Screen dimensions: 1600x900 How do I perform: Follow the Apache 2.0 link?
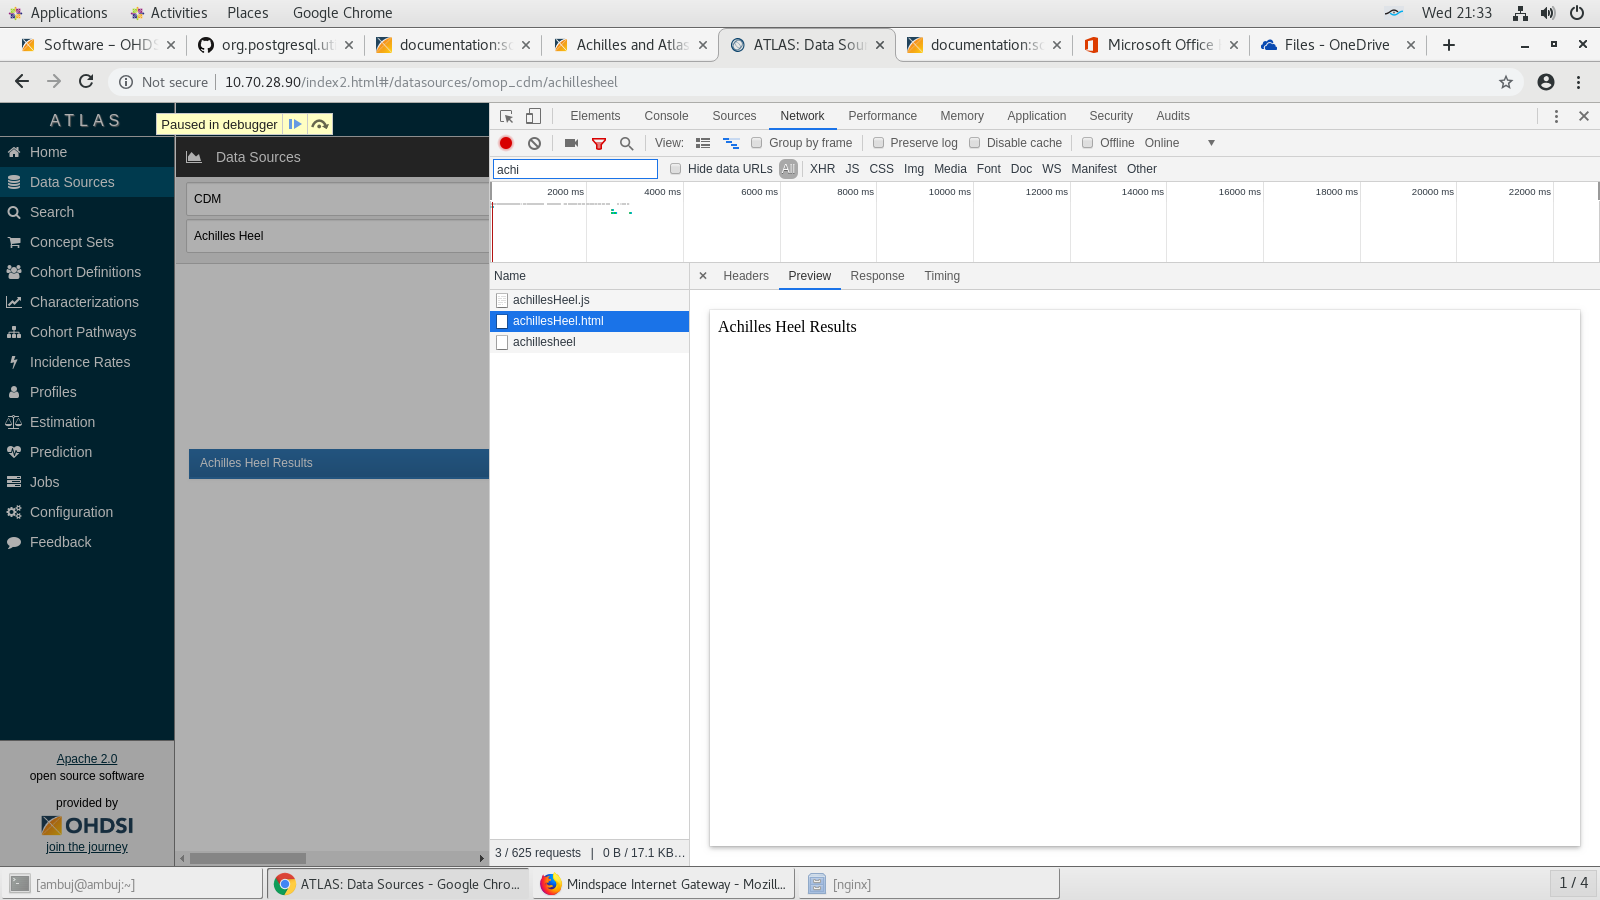pyautogui.click(x=86, y=758)
